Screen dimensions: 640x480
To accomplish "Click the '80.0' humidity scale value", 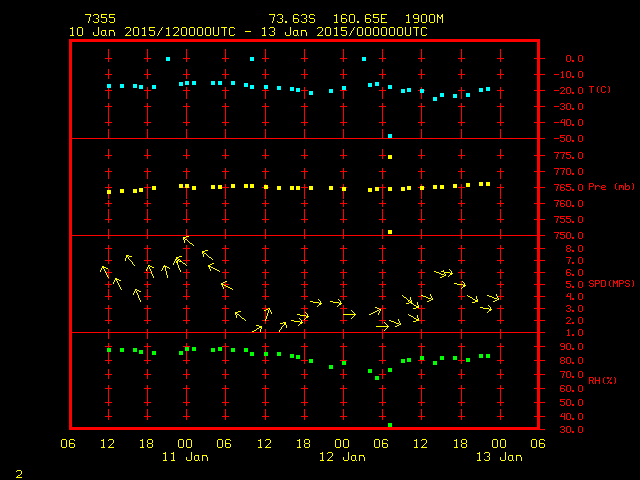I will click(x=571, y=361).
